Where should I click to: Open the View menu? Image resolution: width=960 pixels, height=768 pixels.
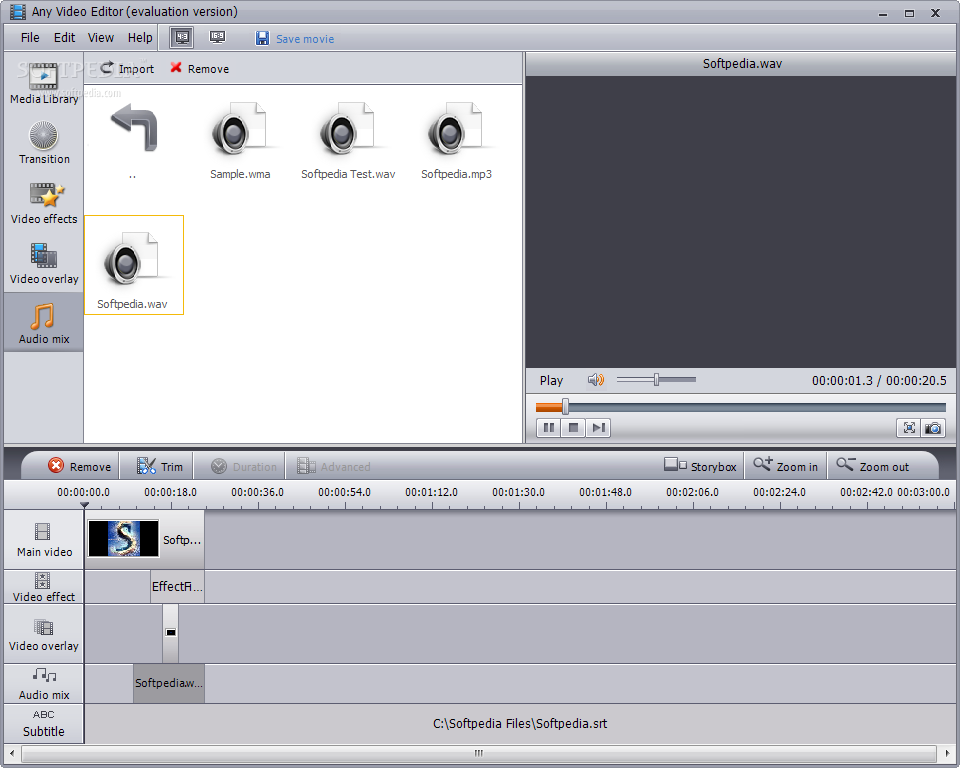pyautogui.click(x=100, y=37)
